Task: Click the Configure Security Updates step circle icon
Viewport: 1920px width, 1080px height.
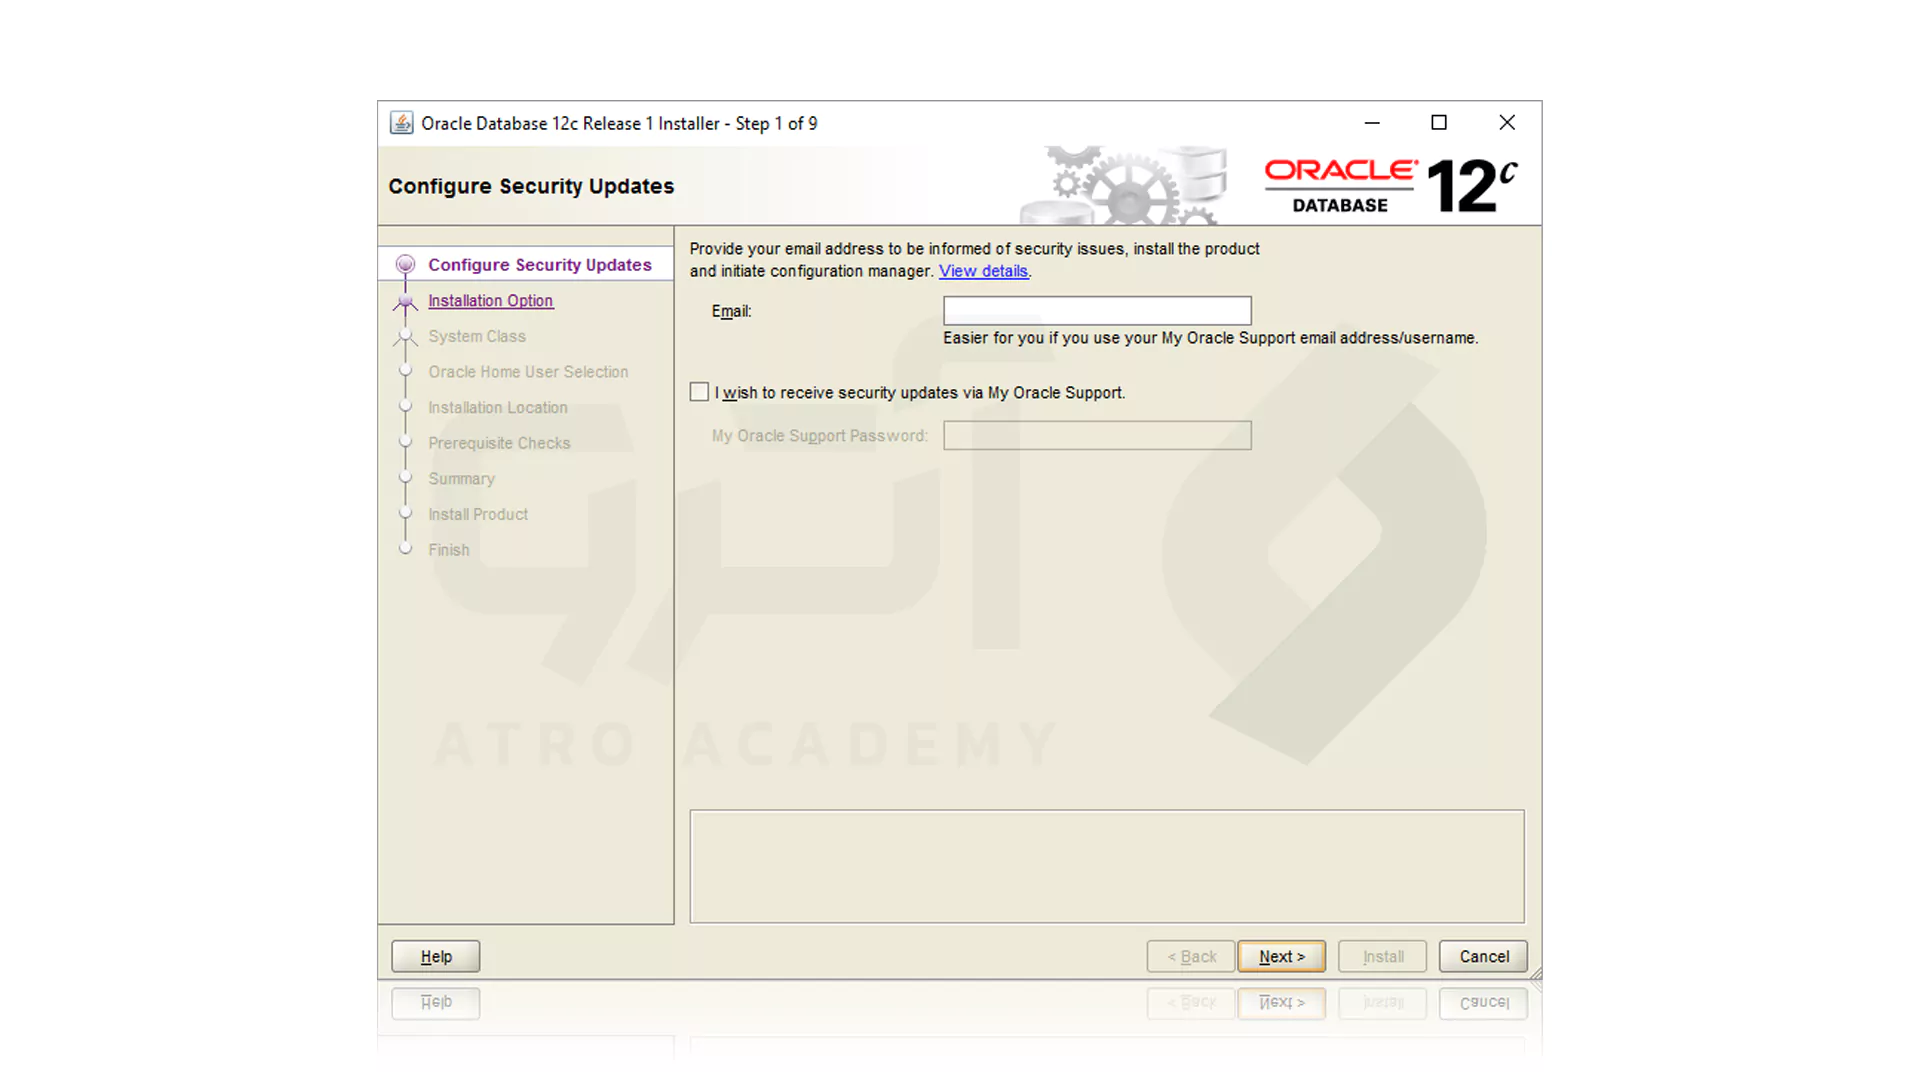Action: 405,263
